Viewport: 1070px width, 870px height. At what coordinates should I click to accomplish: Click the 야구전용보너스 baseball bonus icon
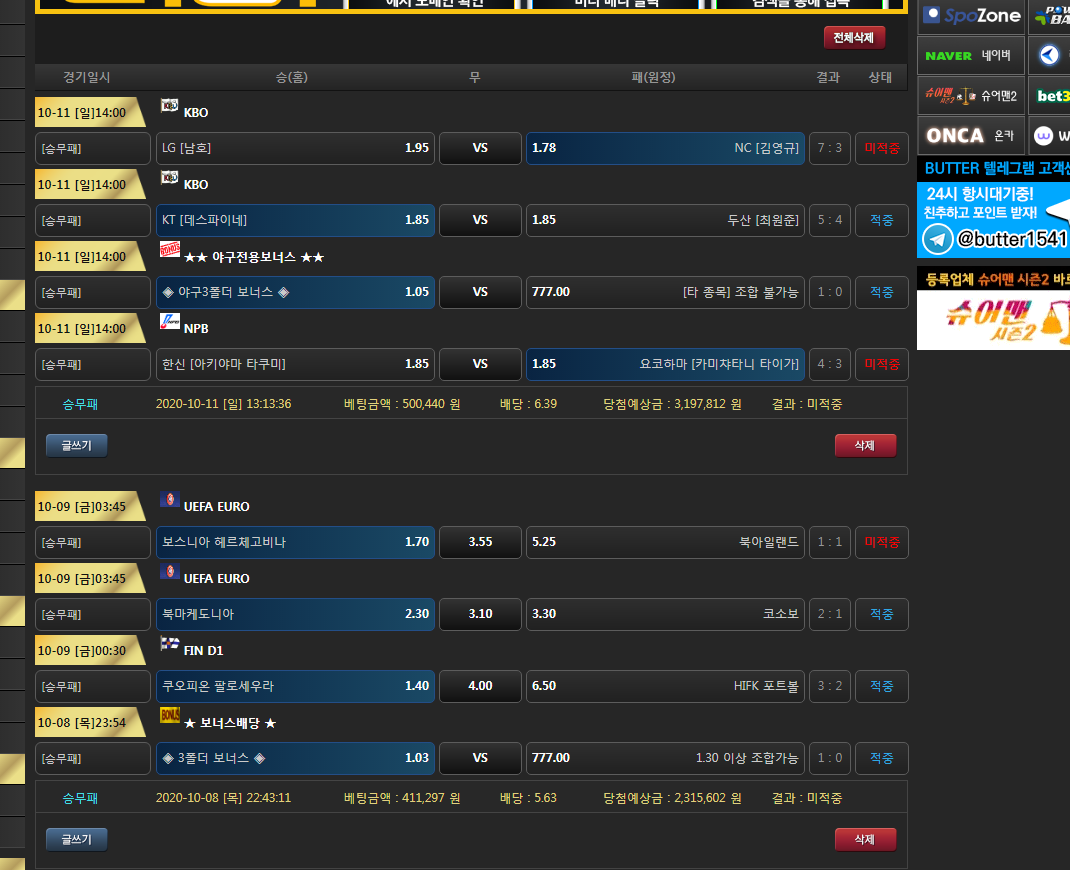(x=169, y=249)
